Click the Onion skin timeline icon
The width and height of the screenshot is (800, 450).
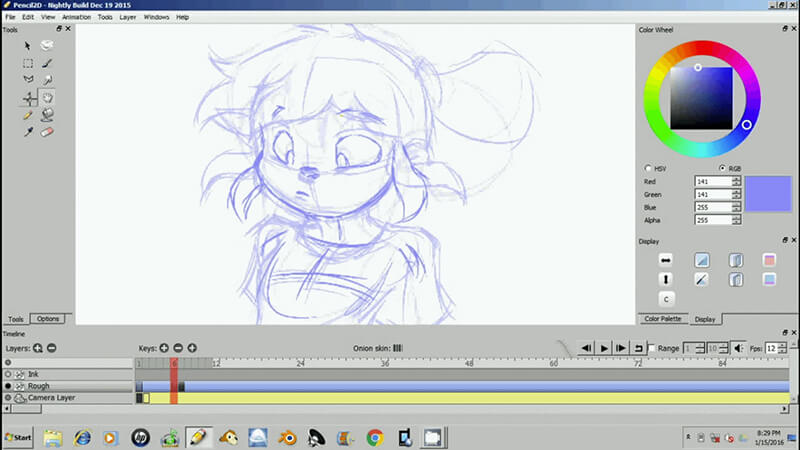coord(398,348)
